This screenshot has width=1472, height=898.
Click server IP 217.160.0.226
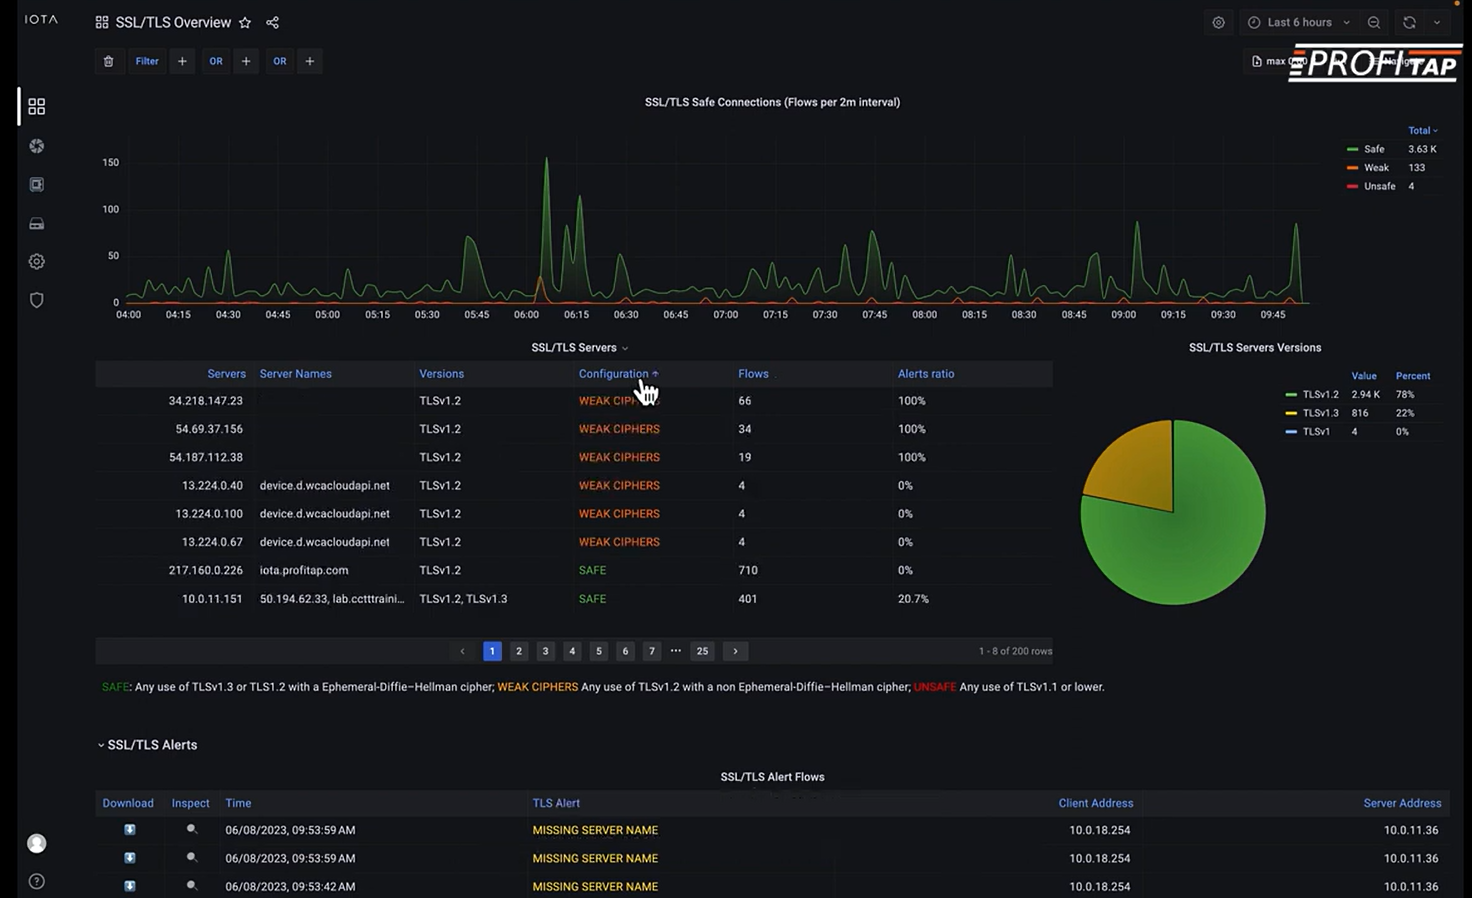pyautogui.click(x=206, y=570)
